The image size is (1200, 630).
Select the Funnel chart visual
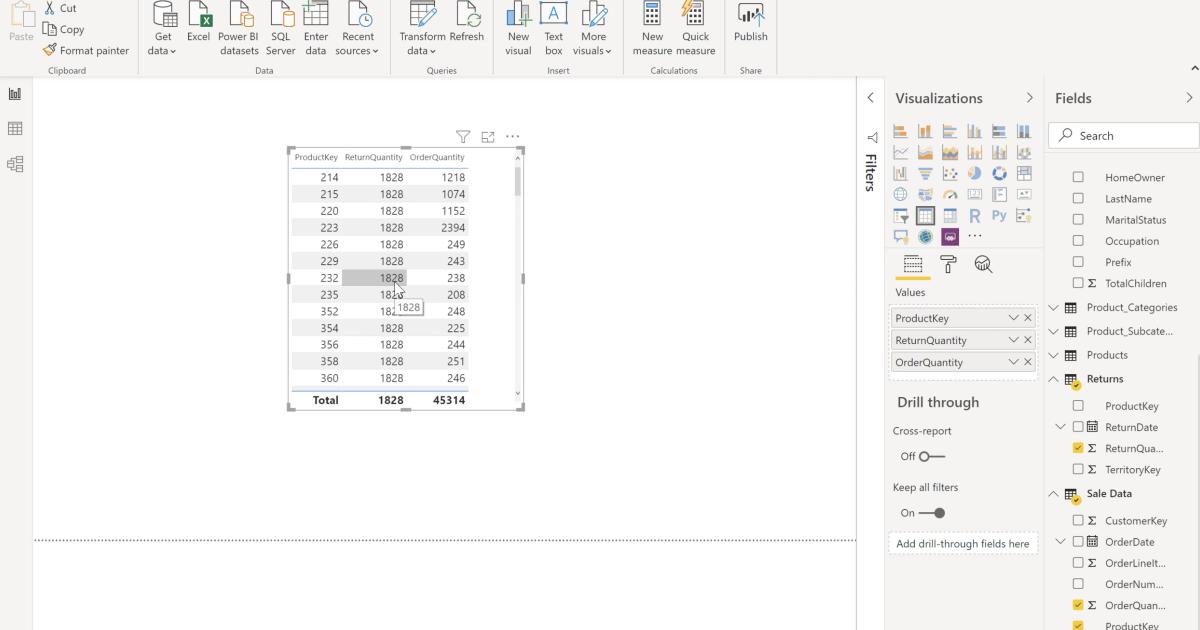pos(926,173)
